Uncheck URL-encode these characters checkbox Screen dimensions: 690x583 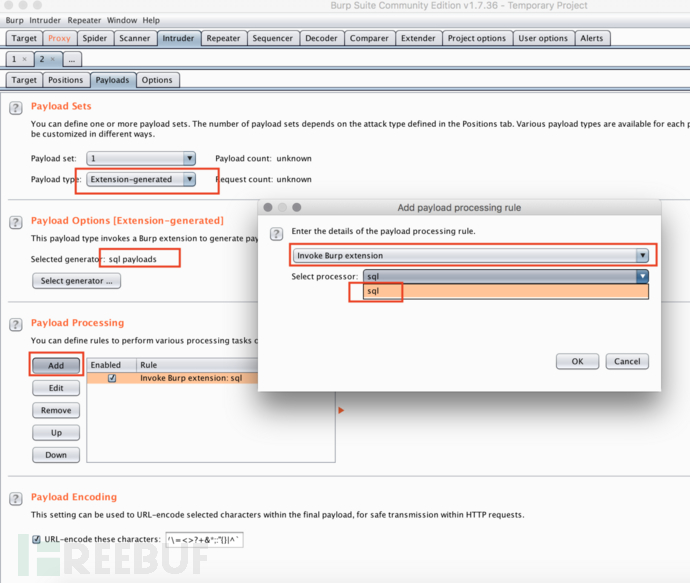[x=36, y=540]
